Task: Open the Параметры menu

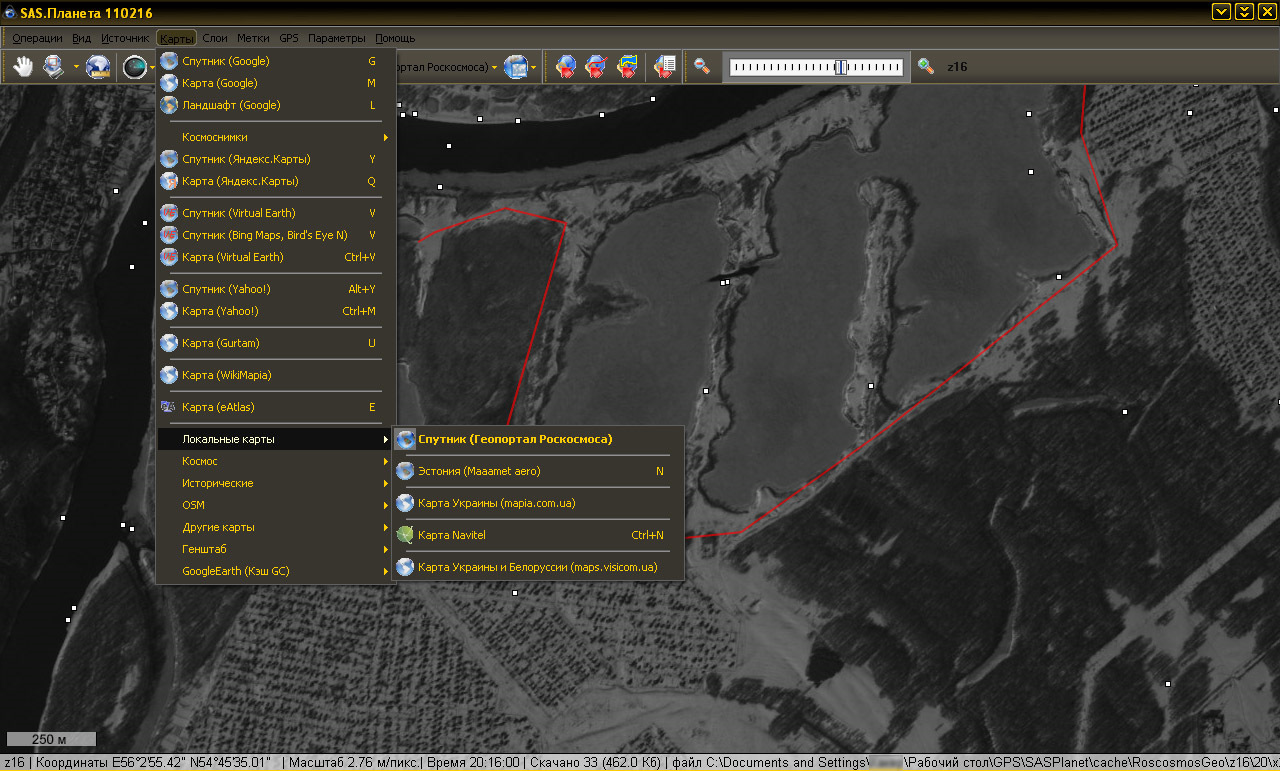Action: pos(337,38)
